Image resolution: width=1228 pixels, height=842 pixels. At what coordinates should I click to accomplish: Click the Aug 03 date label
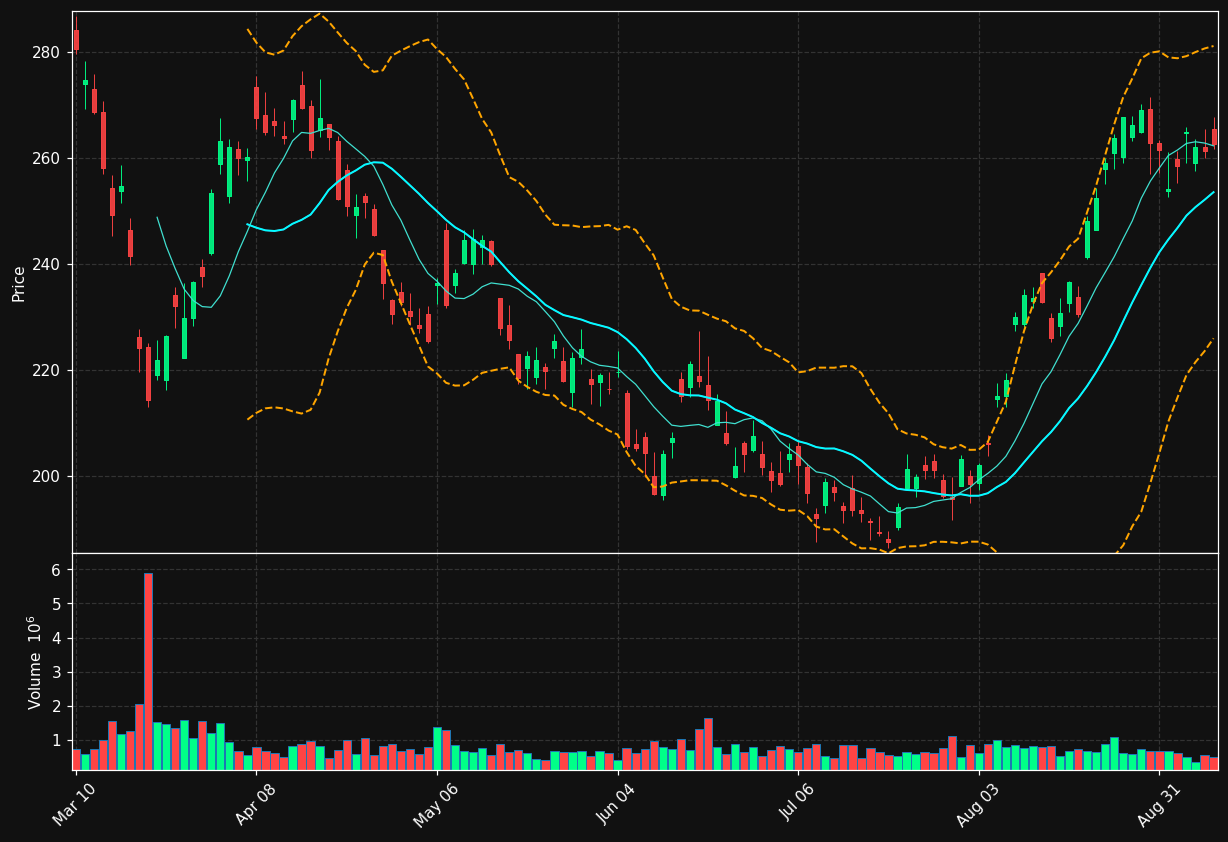978,804
